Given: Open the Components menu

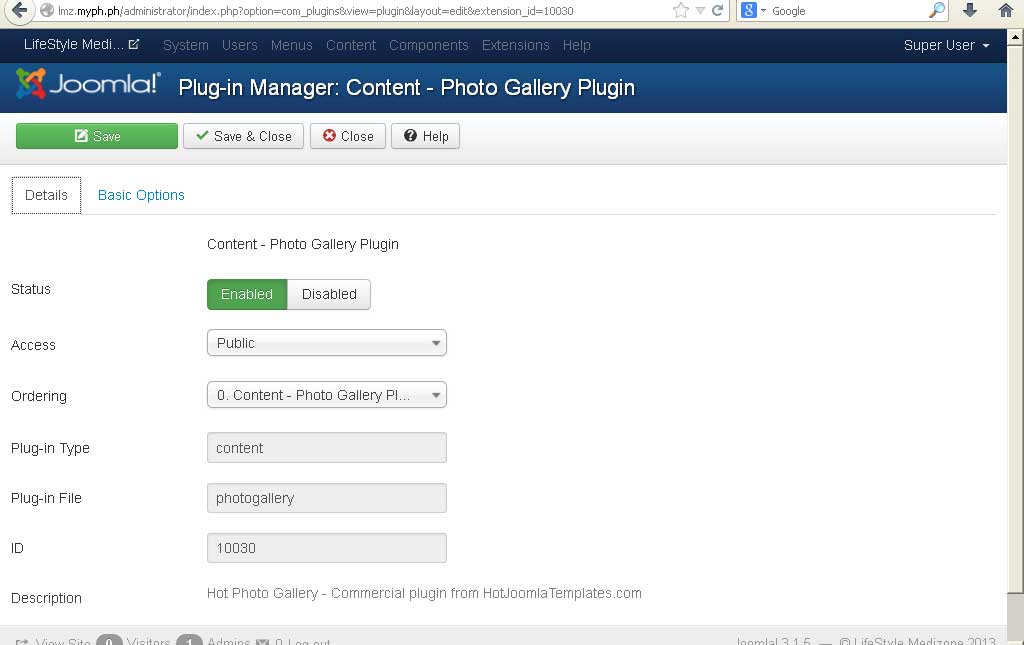Looking at the screenshot, I should (428, 45).
